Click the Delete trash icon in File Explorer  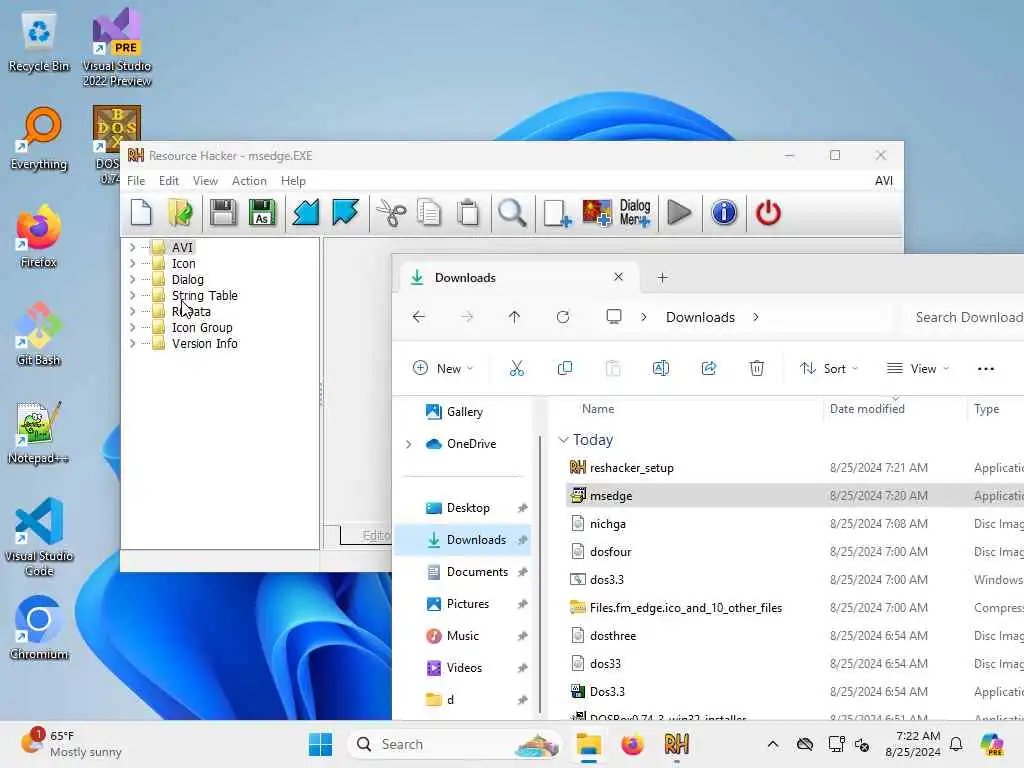click(x=756, y=368)
